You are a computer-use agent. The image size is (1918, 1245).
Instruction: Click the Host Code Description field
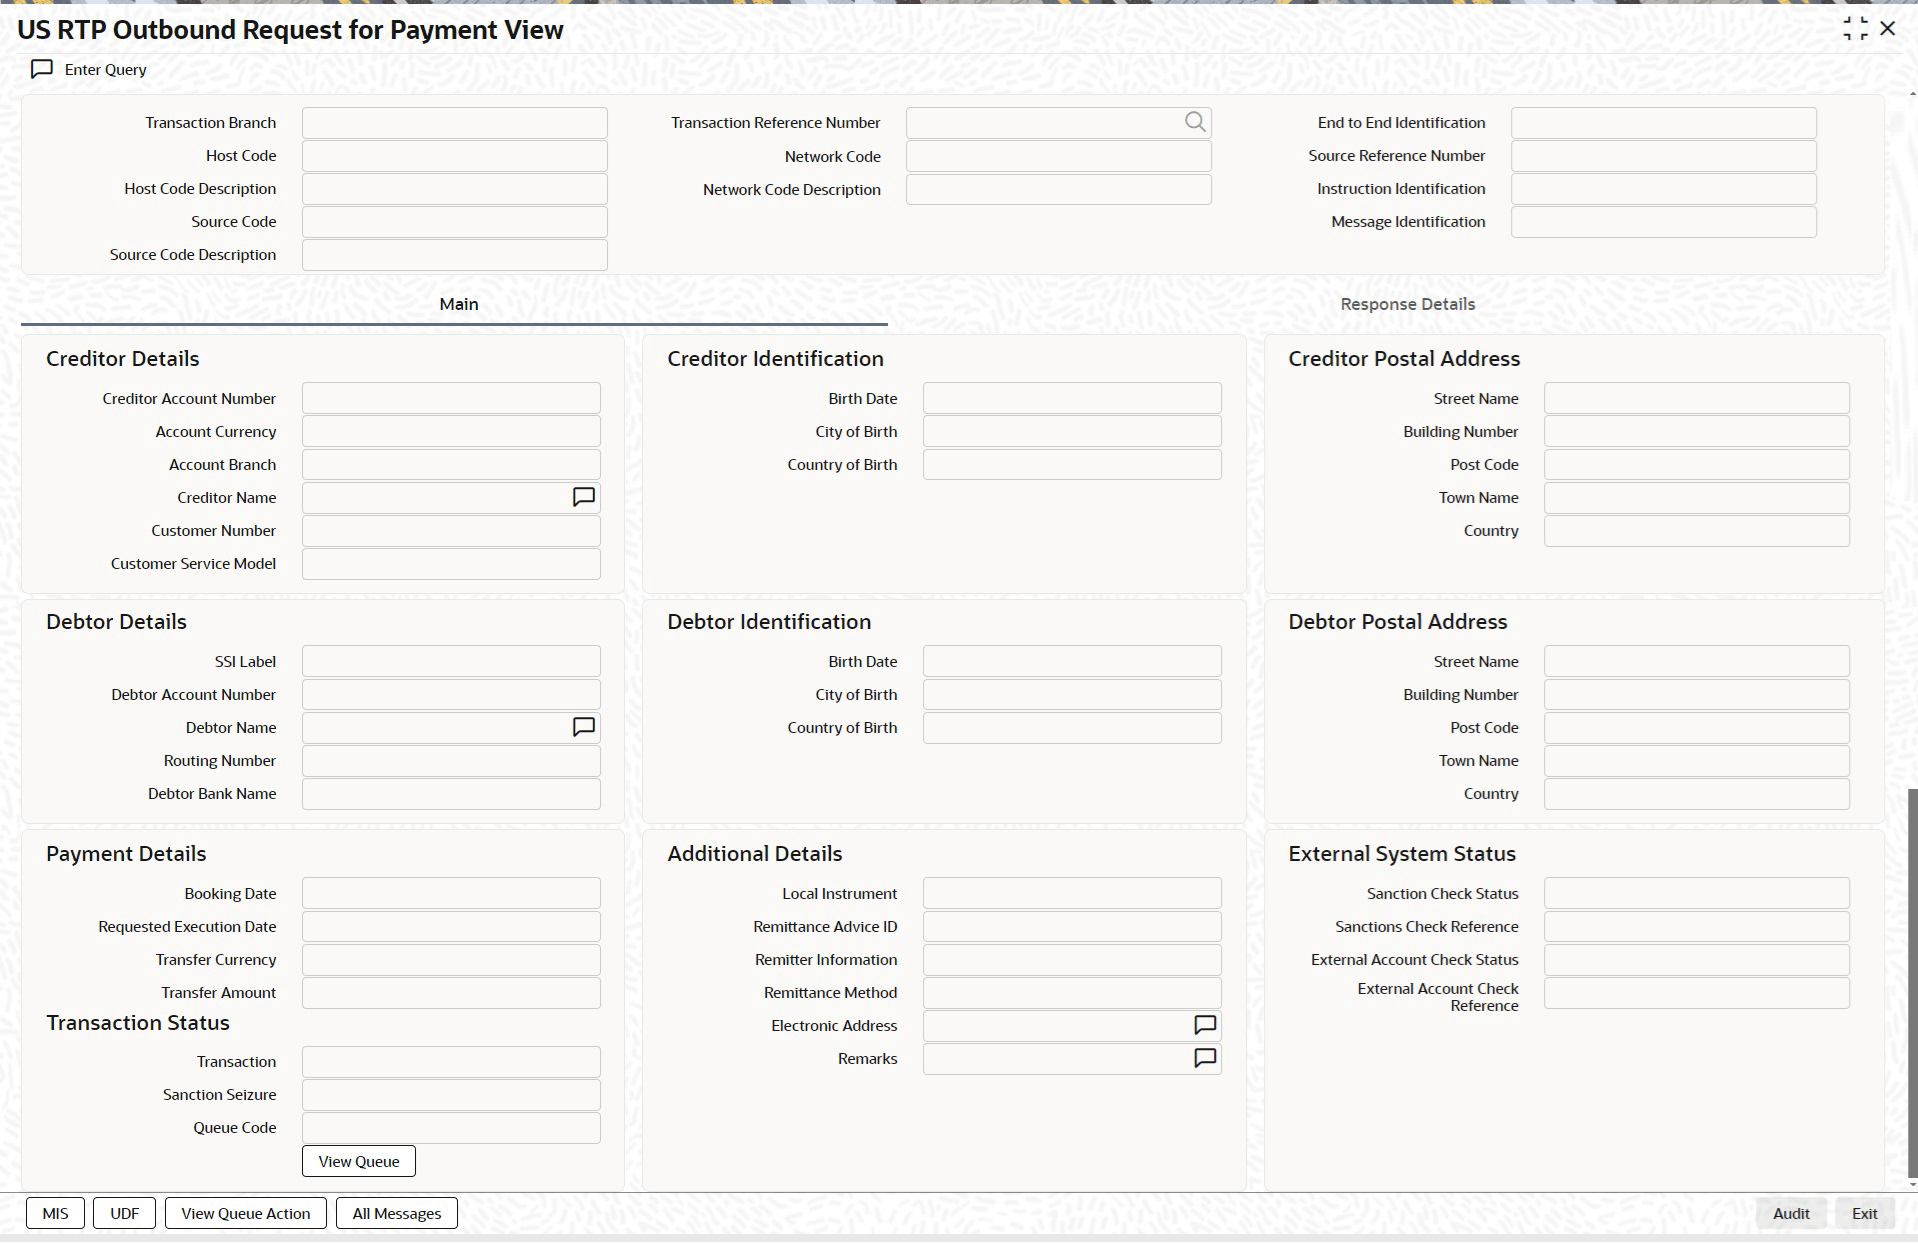(x=455, y=189)
